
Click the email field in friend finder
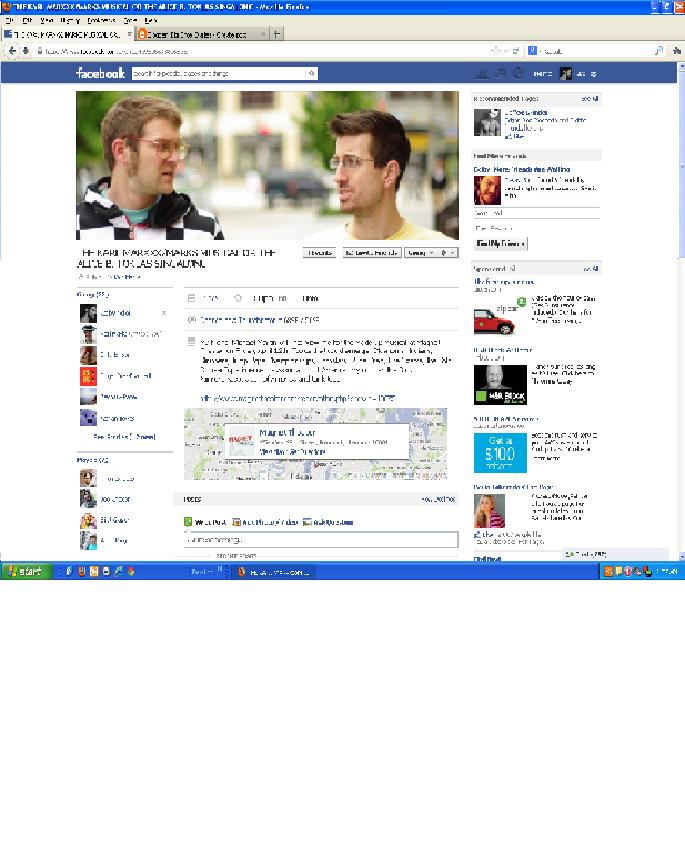click(x=537, y=213)
